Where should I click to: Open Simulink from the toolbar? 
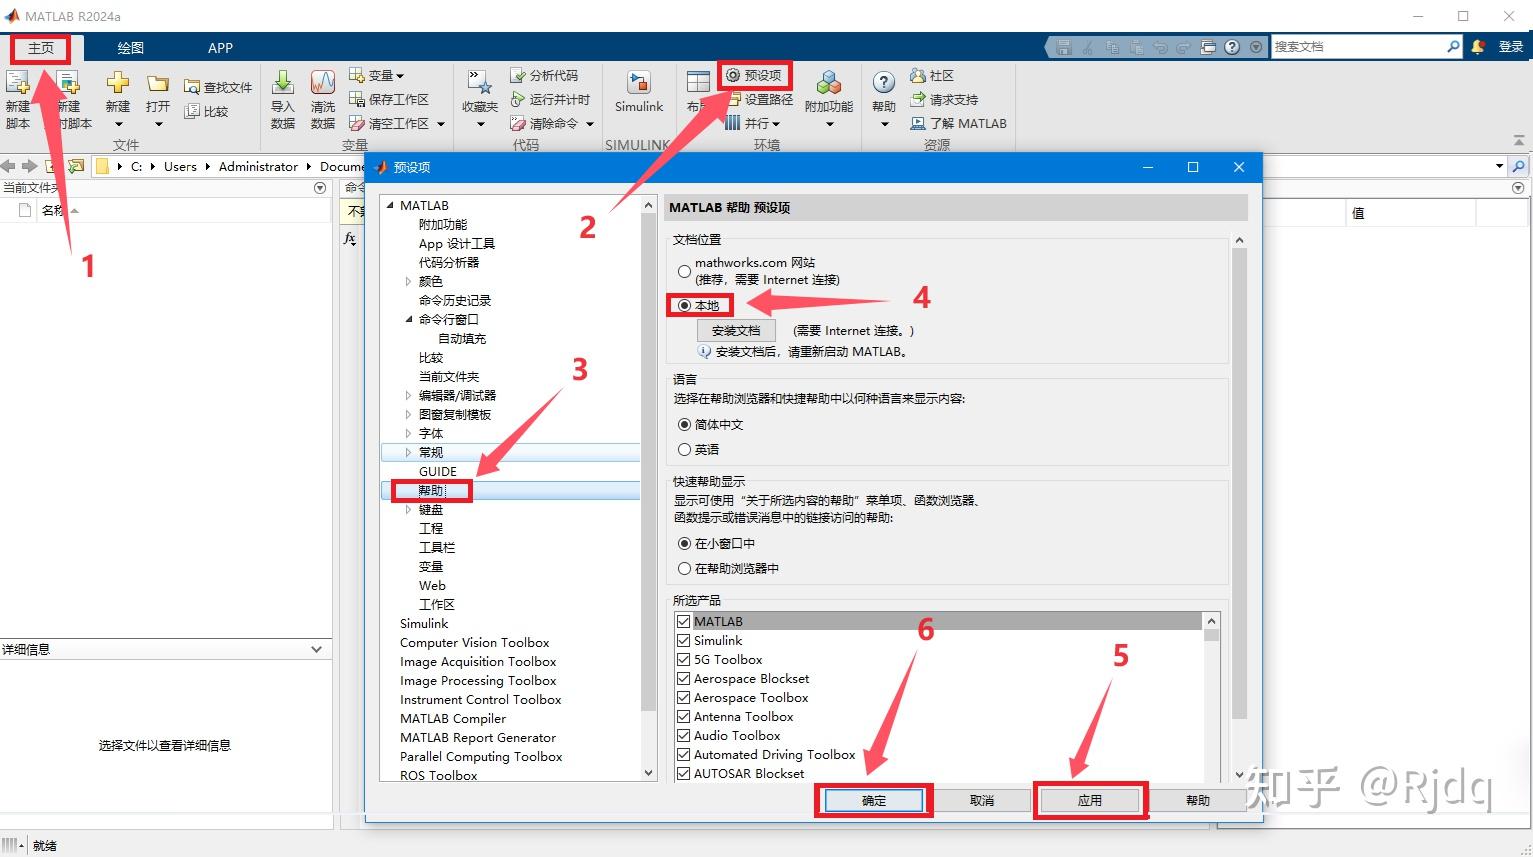click(x=638, y=95)
